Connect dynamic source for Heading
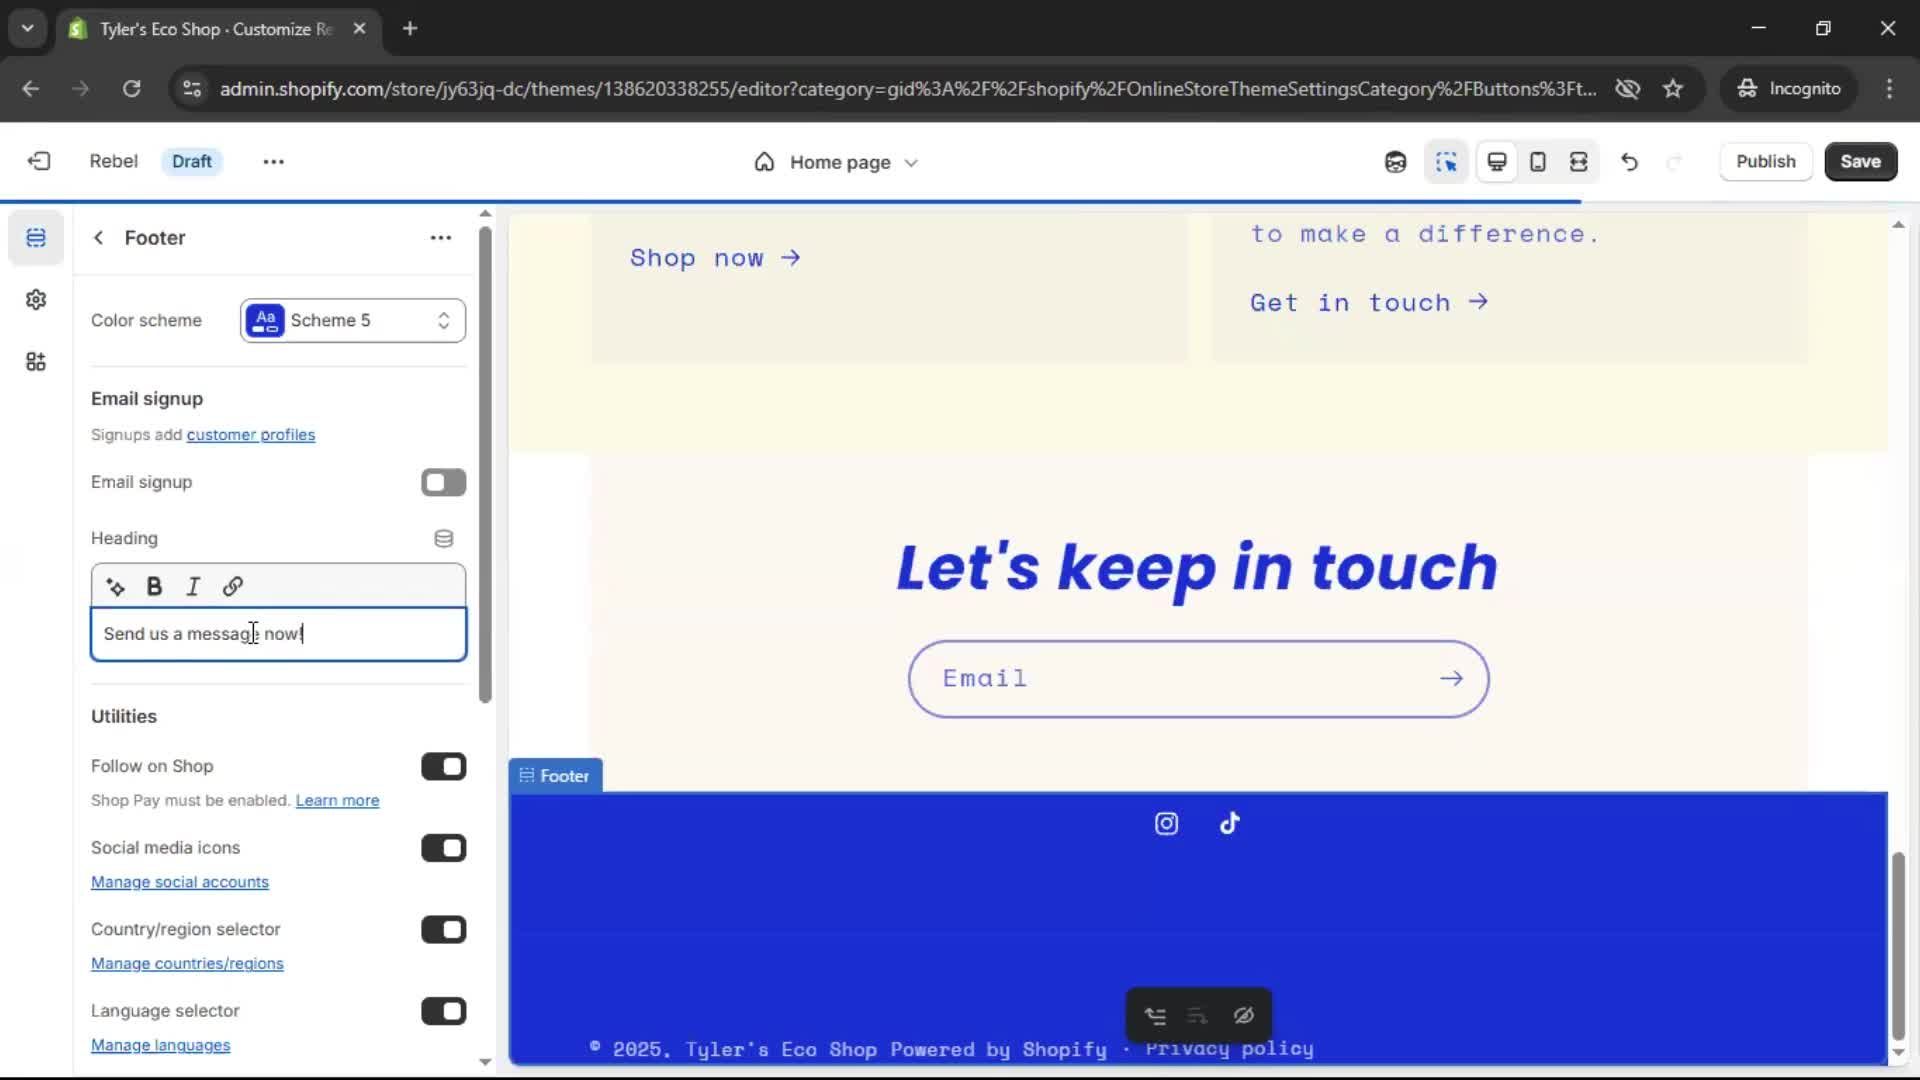The height and width of the screenshot is (1080, 1920). coord(443,539)
